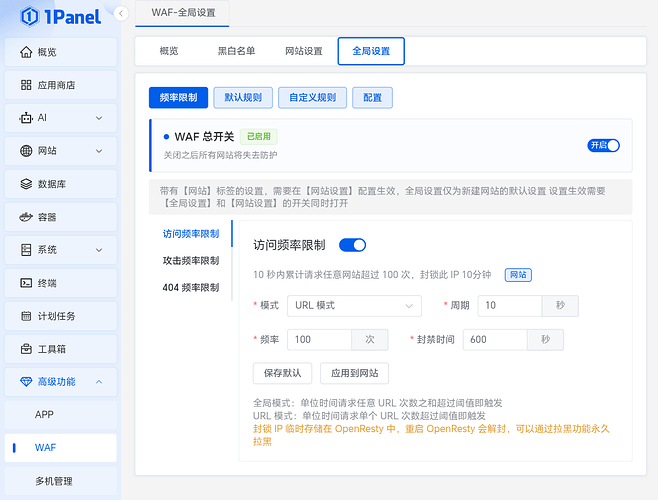Open 应用商店 in the sidebar

(x=61, y=85)
